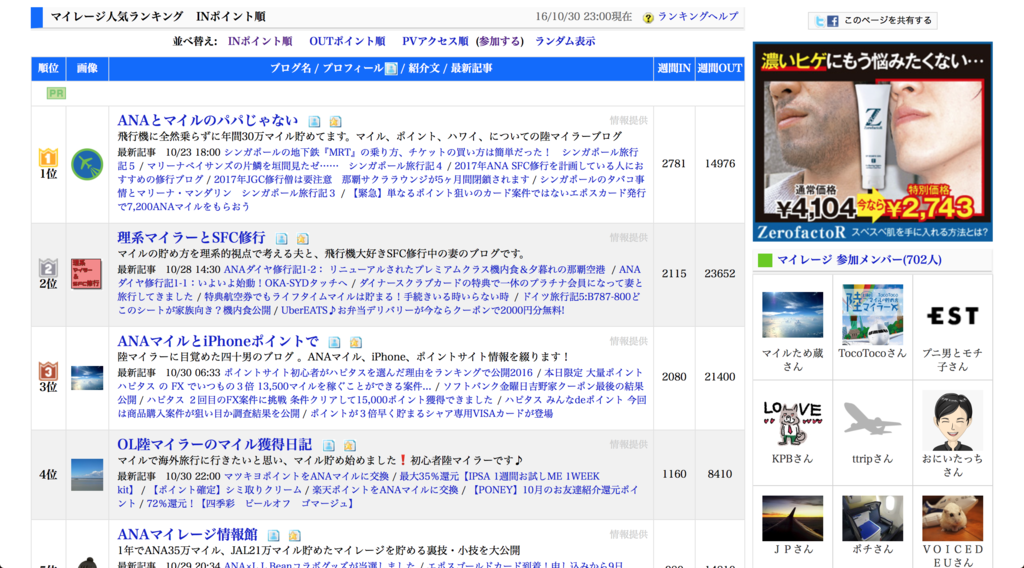This screenshot has width=1024, height=568.
Task: Click red thumbnail image of 2位 blog
Action: click(x=87, y=274)
